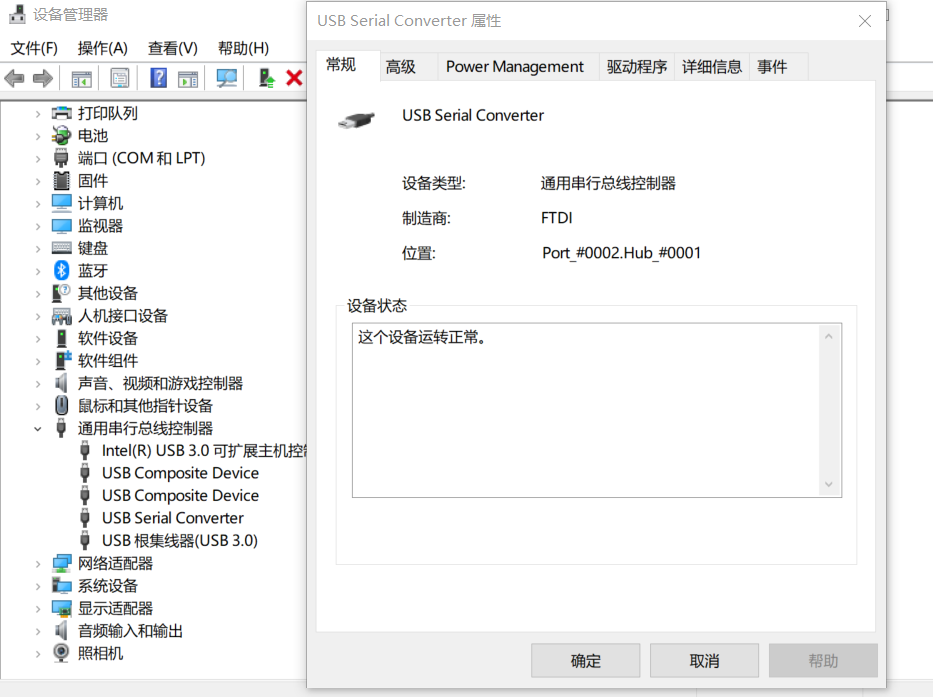The height and width of the screenshot is (697, 933).
Task: Open the 查看(V) menu
Action: (173, 48)
